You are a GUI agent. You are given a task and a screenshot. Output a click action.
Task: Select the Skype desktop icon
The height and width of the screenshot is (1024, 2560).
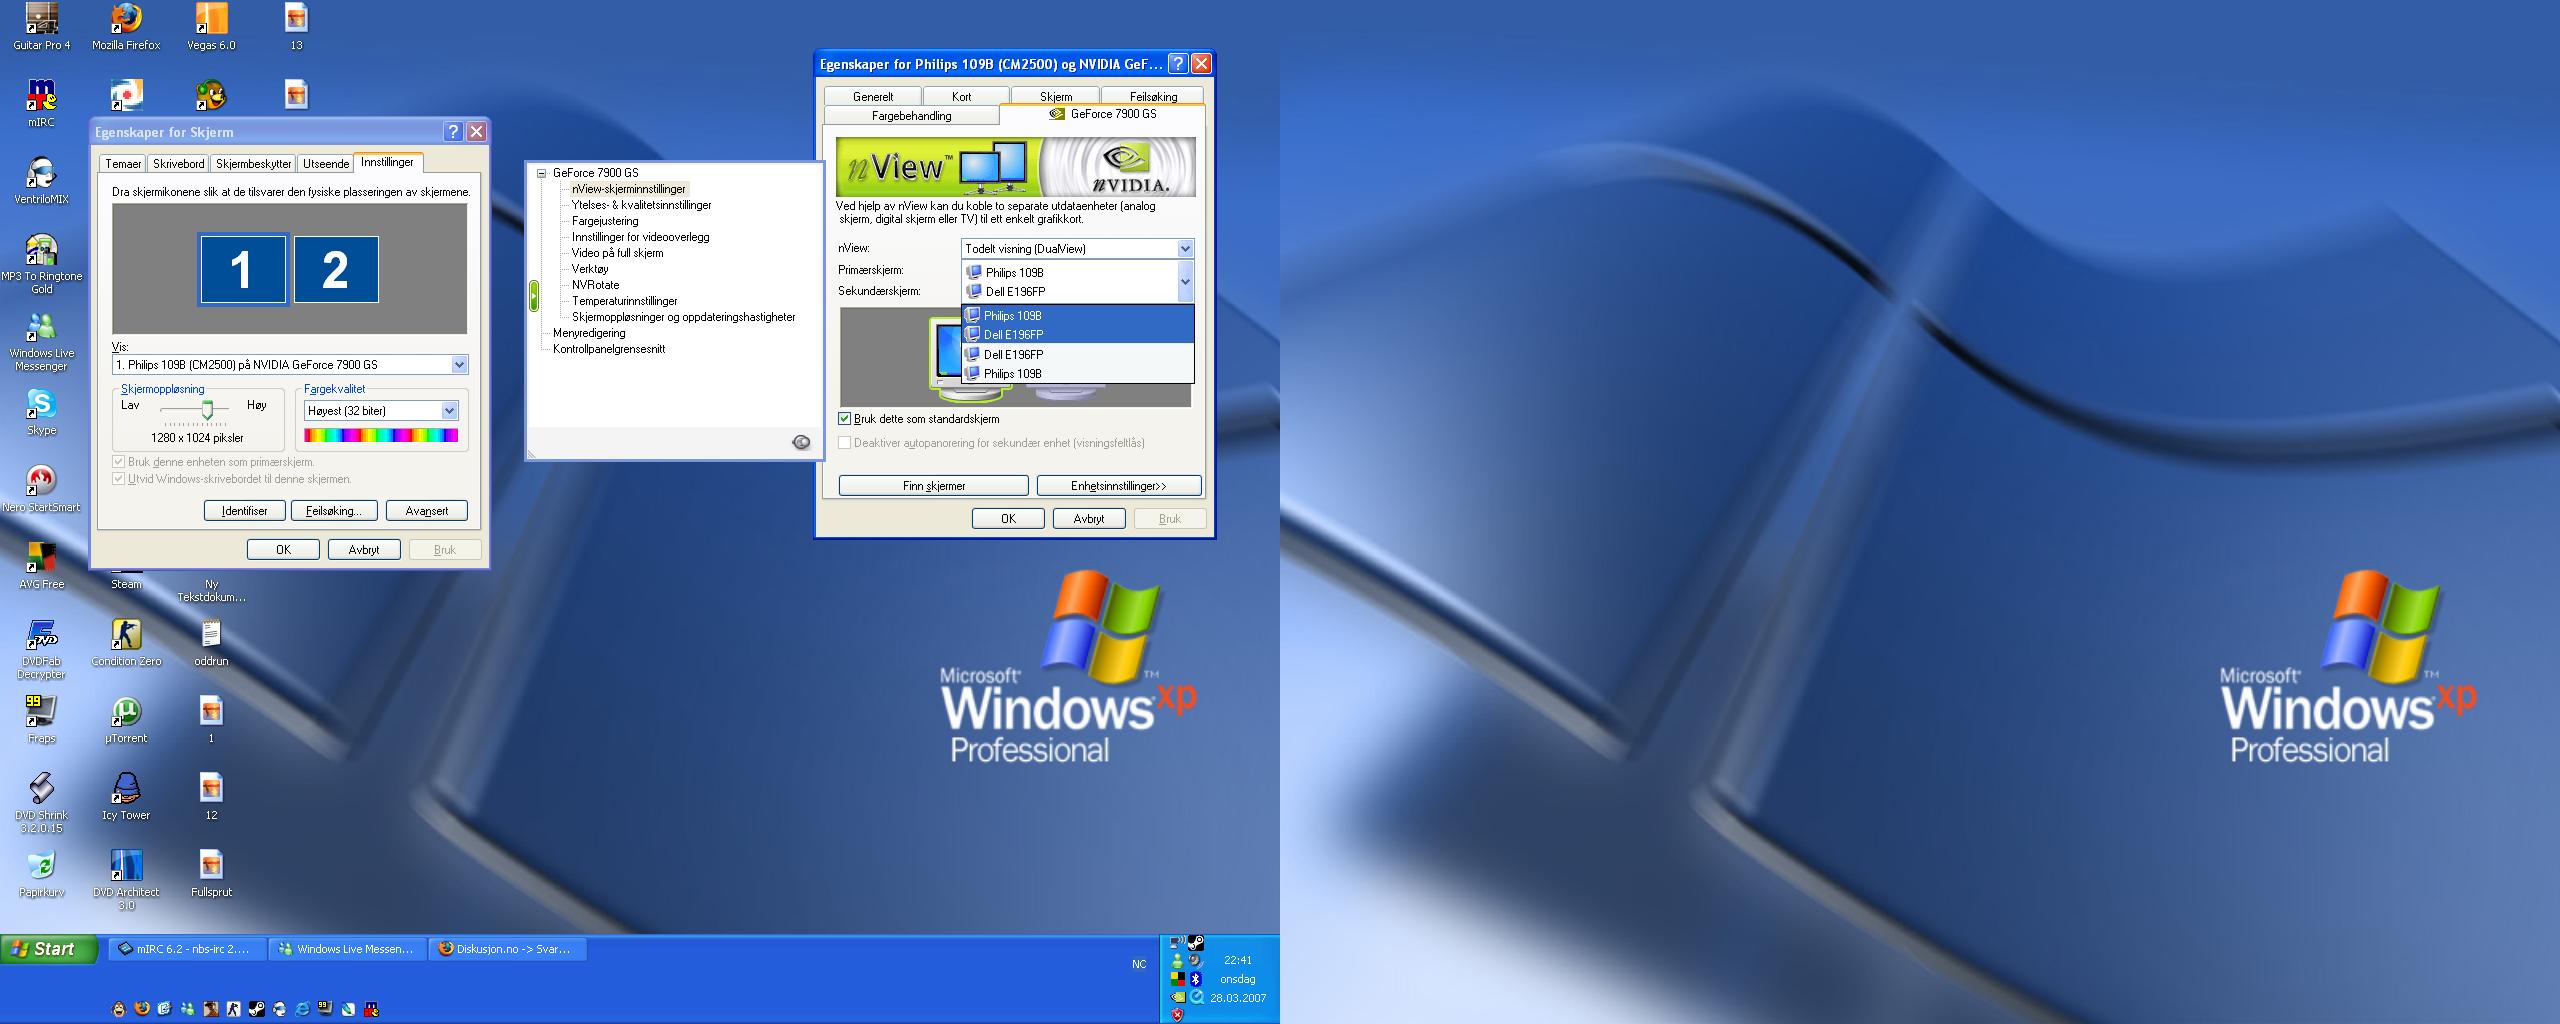click(x=41, y=412)
